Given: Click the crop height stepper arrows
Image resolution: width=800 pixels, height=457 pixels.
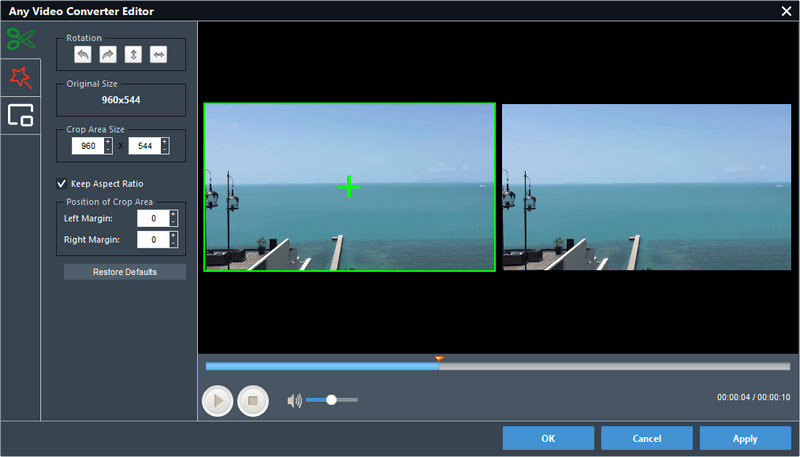Looking at the screenshot, I should 165,147.
